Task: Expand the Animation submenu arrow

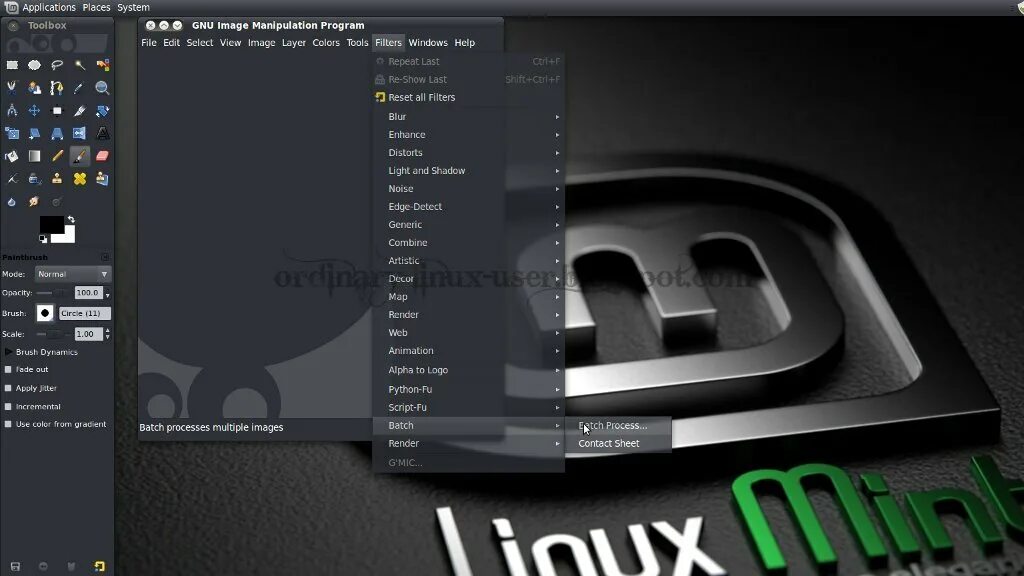Action: [x=557, y=351]
